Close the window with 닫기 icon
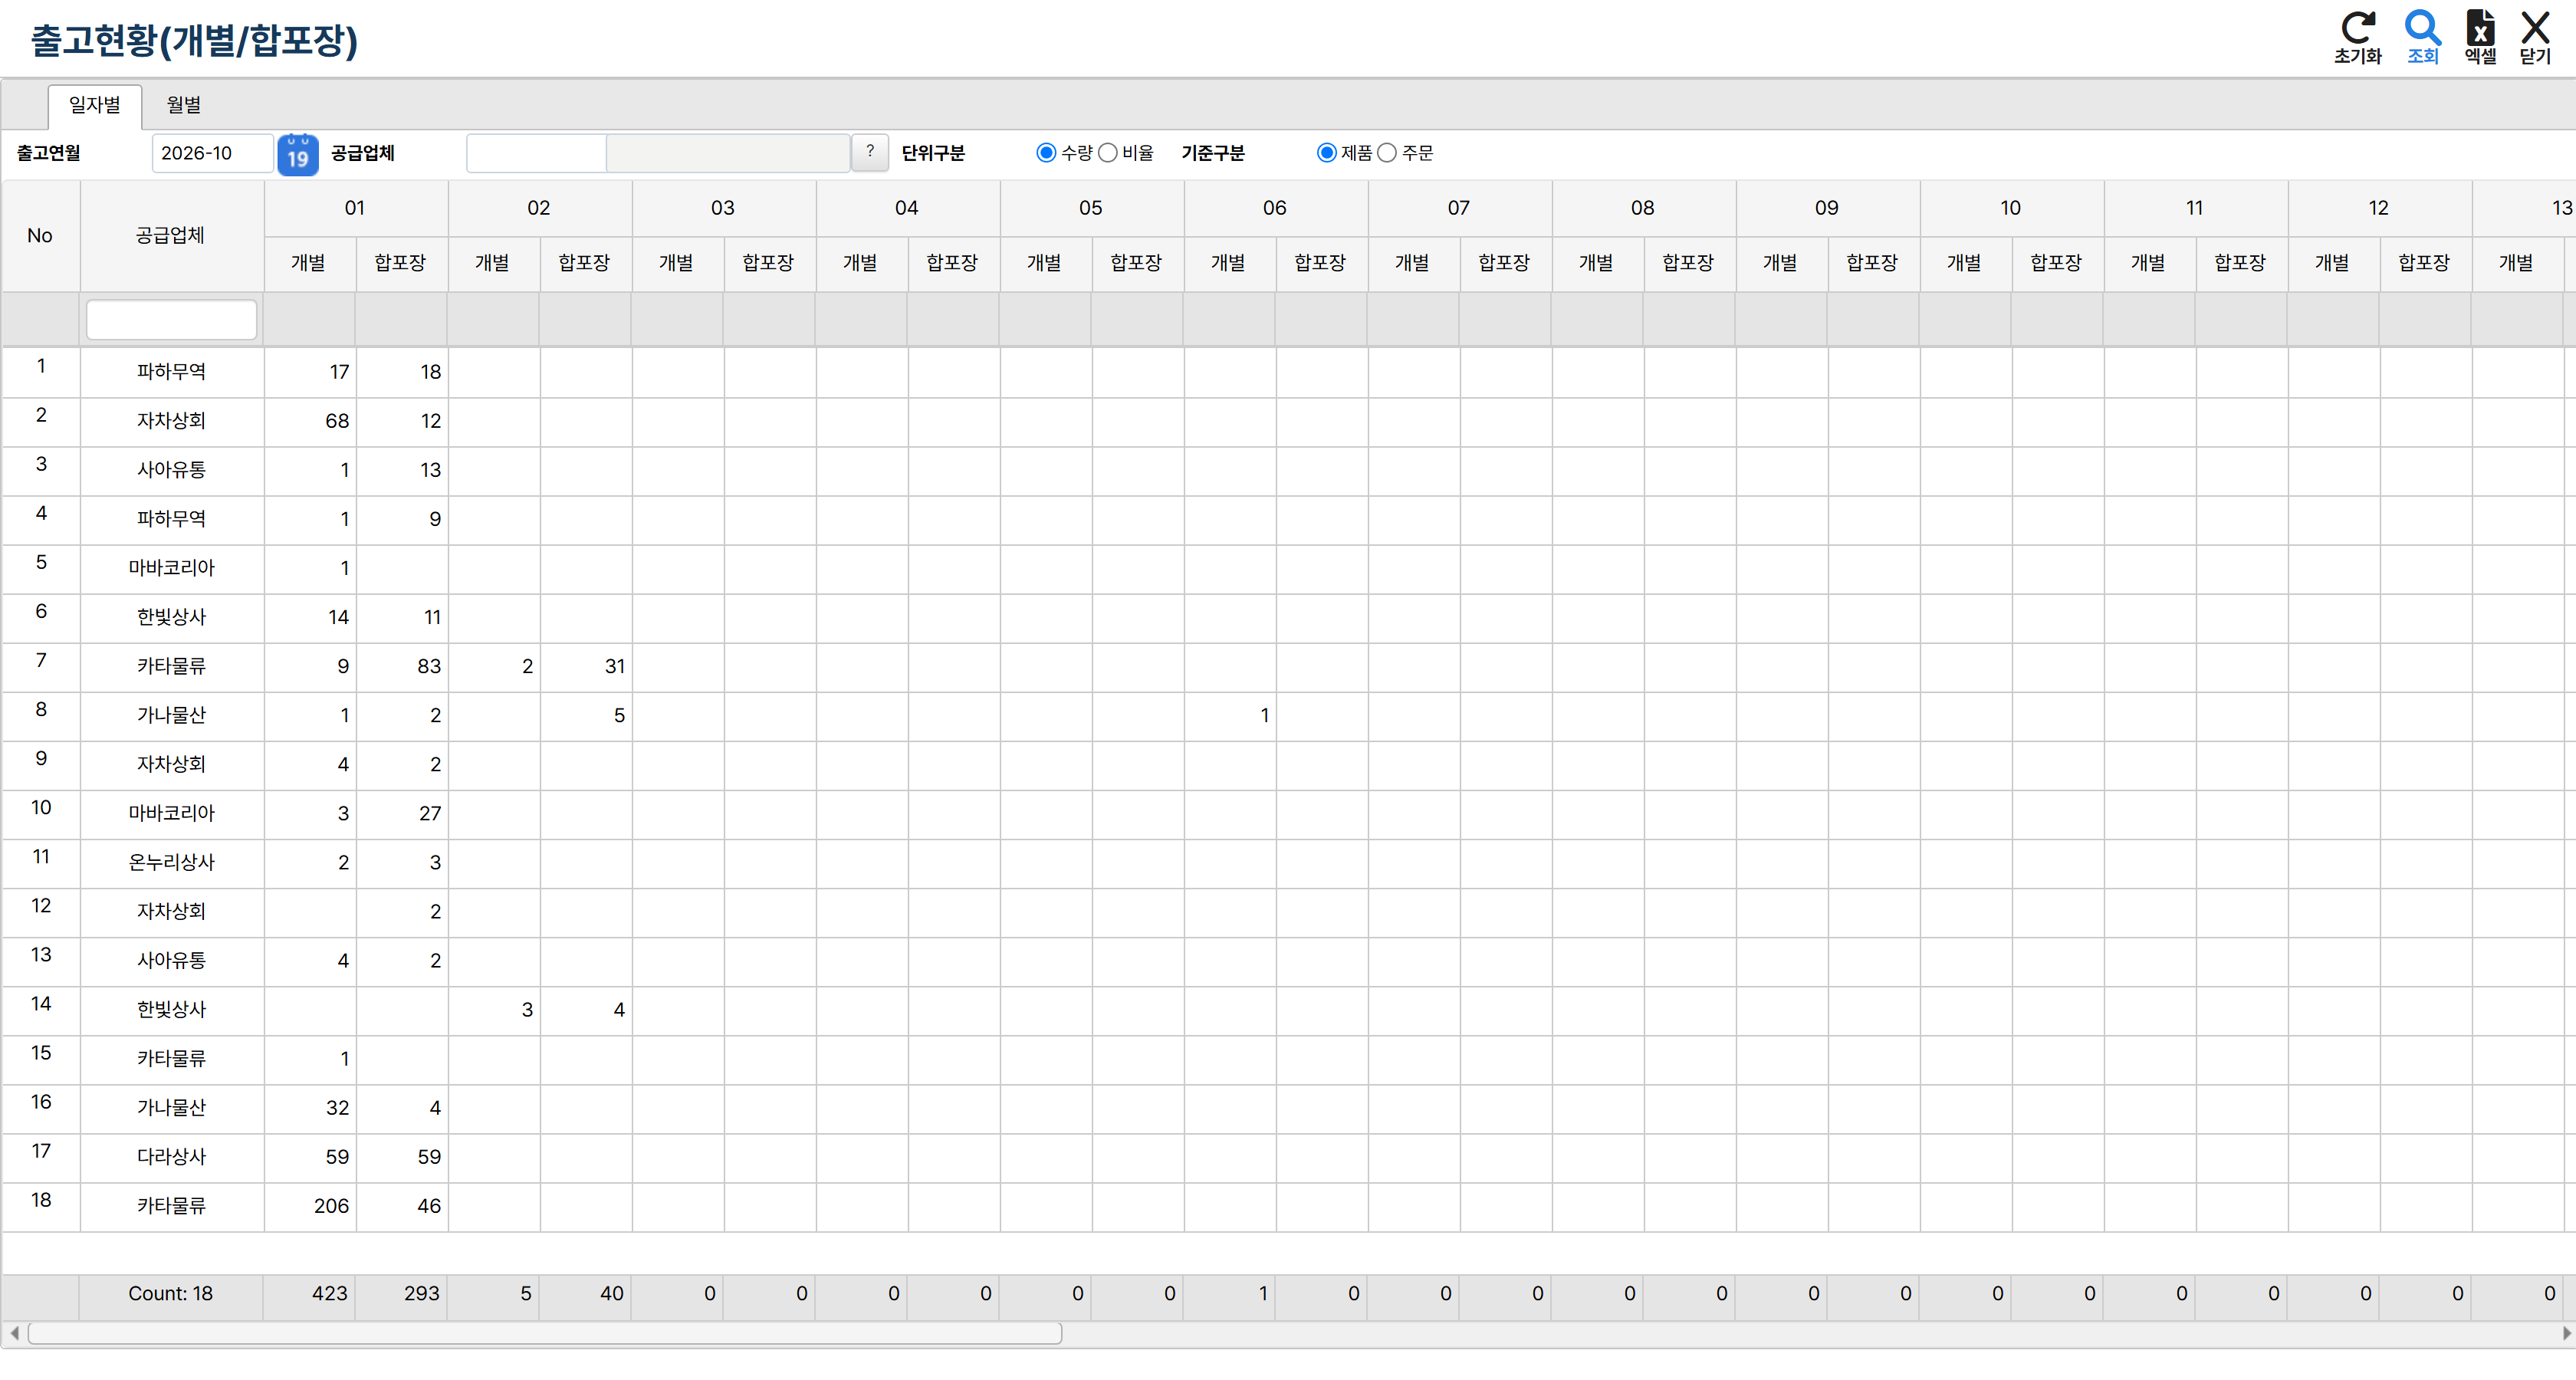The height and width of the screenshot is (1380, 2576). pyautogui.click(x=2535, y=37)
